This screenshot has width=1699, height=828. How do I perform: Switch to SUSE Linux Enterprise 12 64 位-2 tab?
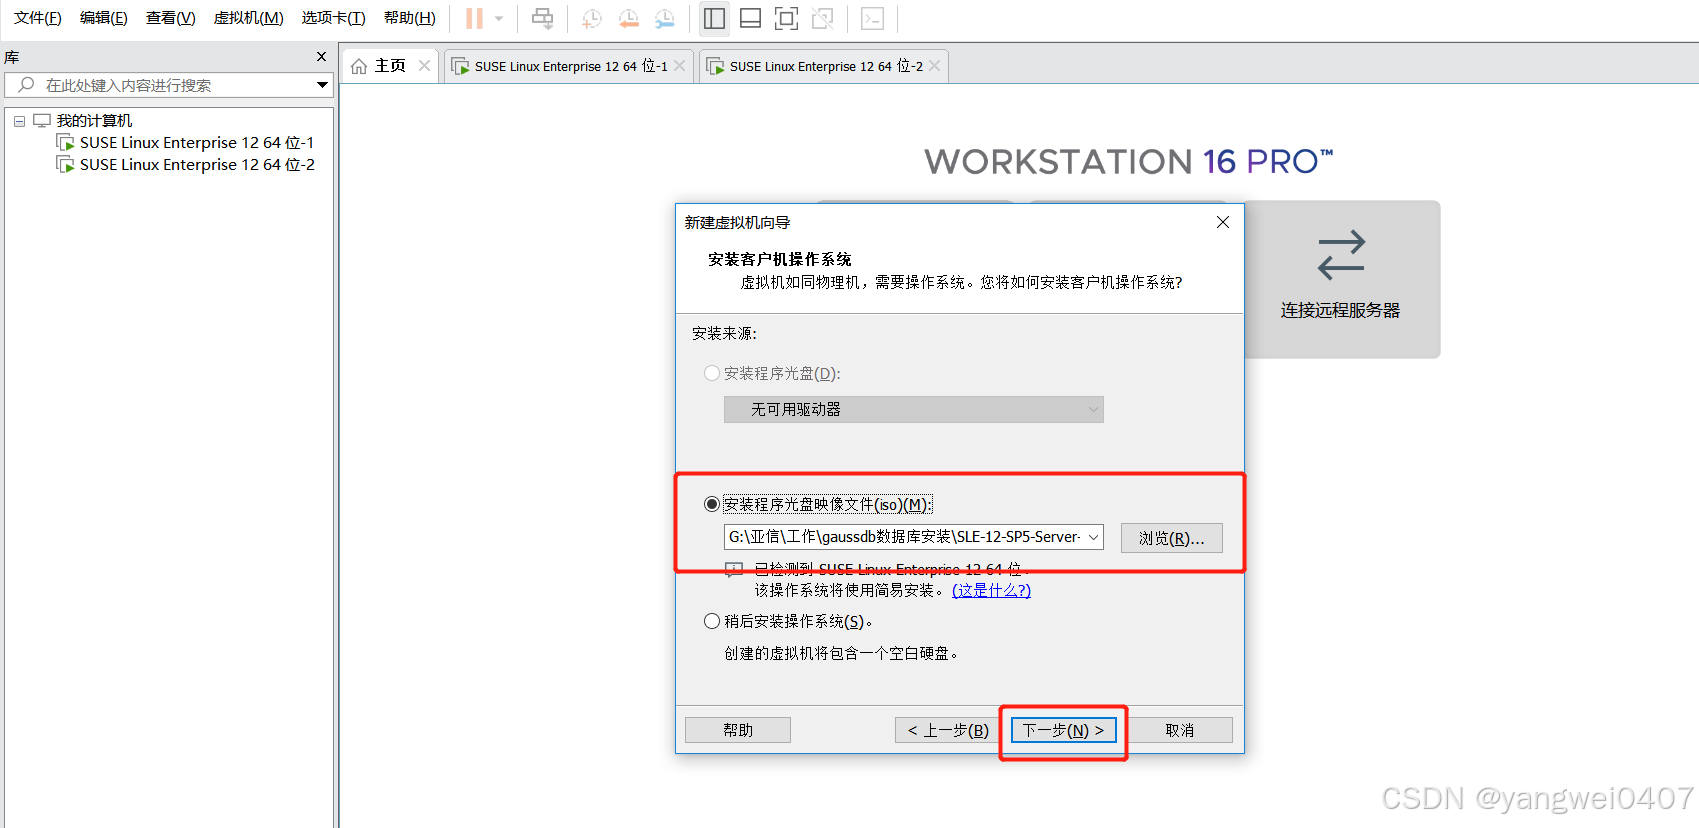[825, 66]
